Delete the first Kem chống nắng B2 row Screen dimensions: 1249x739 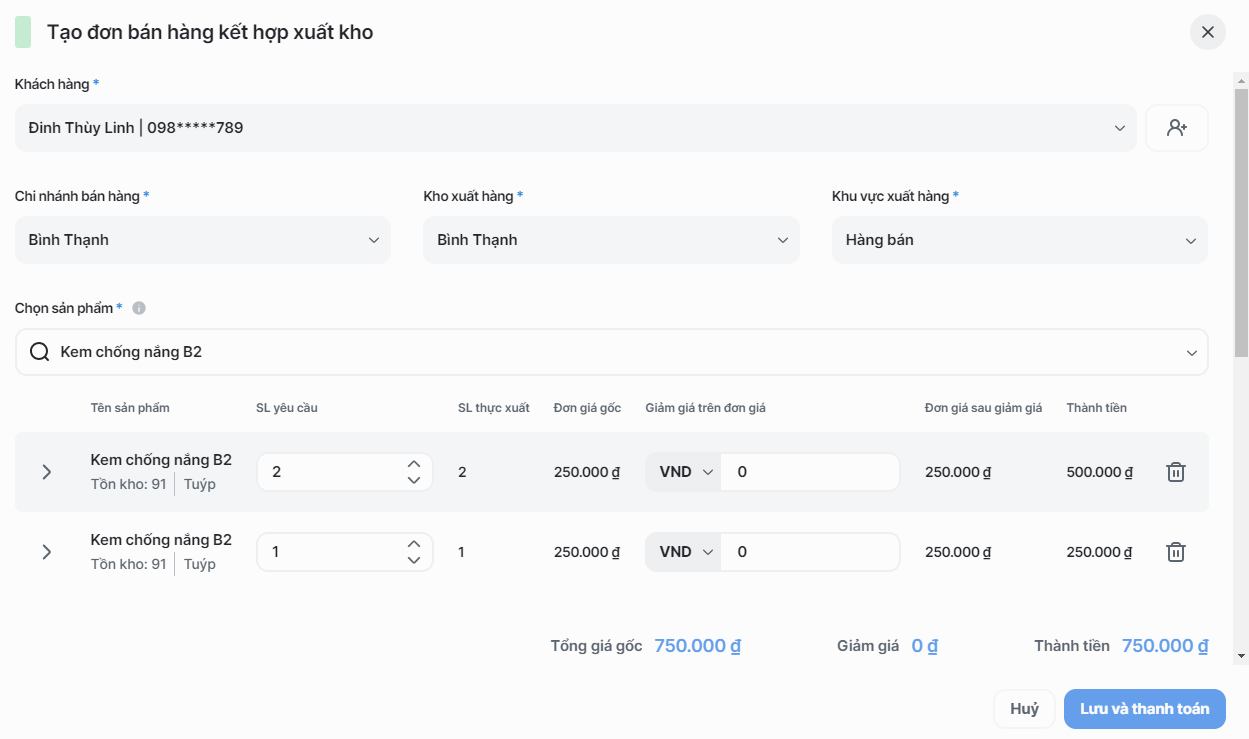click(1176, 472)
